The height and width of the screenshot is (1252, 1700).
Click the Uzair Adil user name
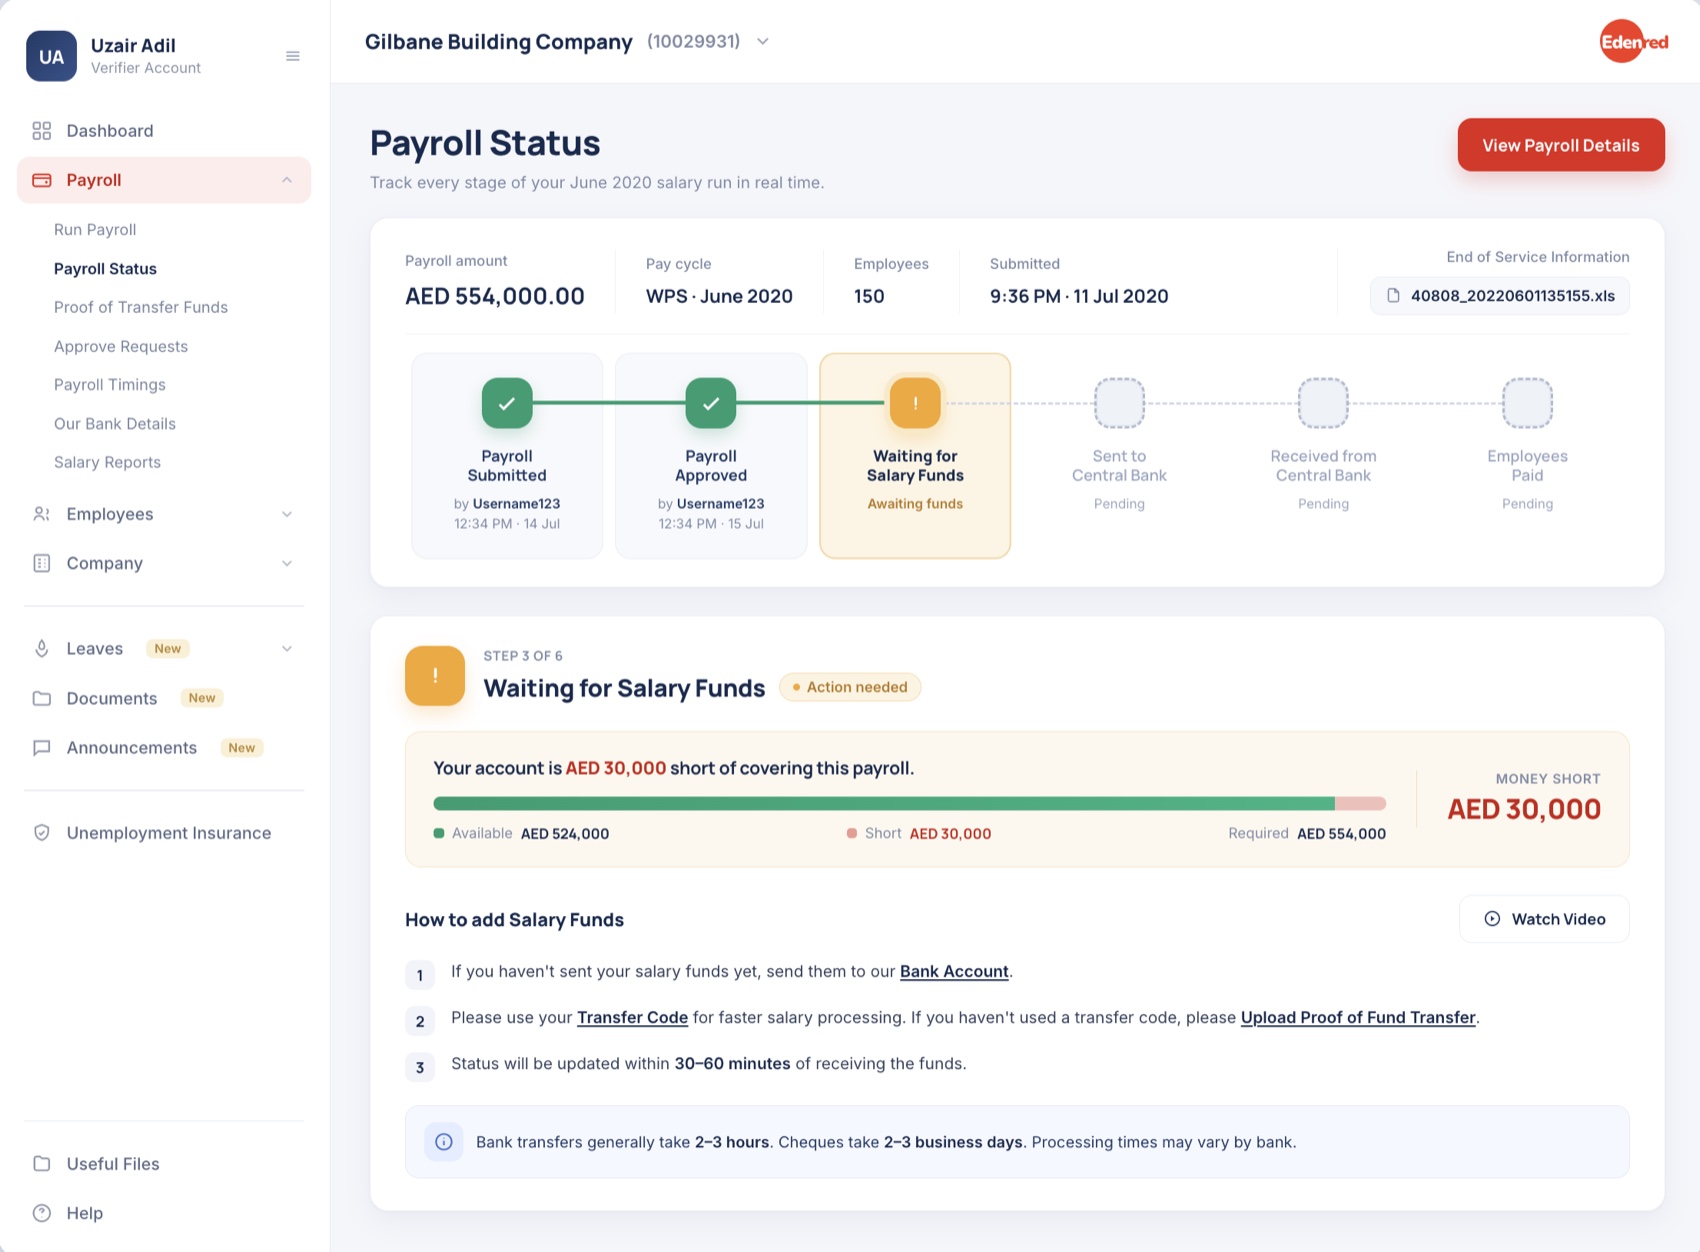click(x=133, y=45)
